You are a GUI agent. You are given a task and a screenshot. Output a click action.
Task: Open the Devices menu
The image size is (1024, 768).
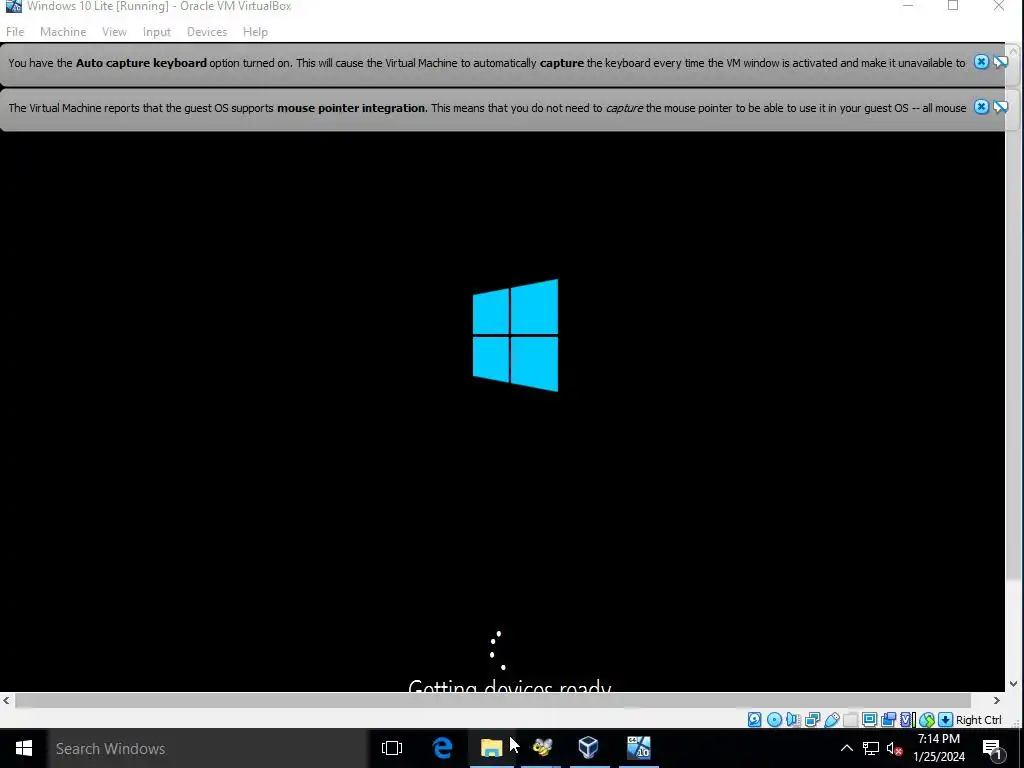(207, 32)
